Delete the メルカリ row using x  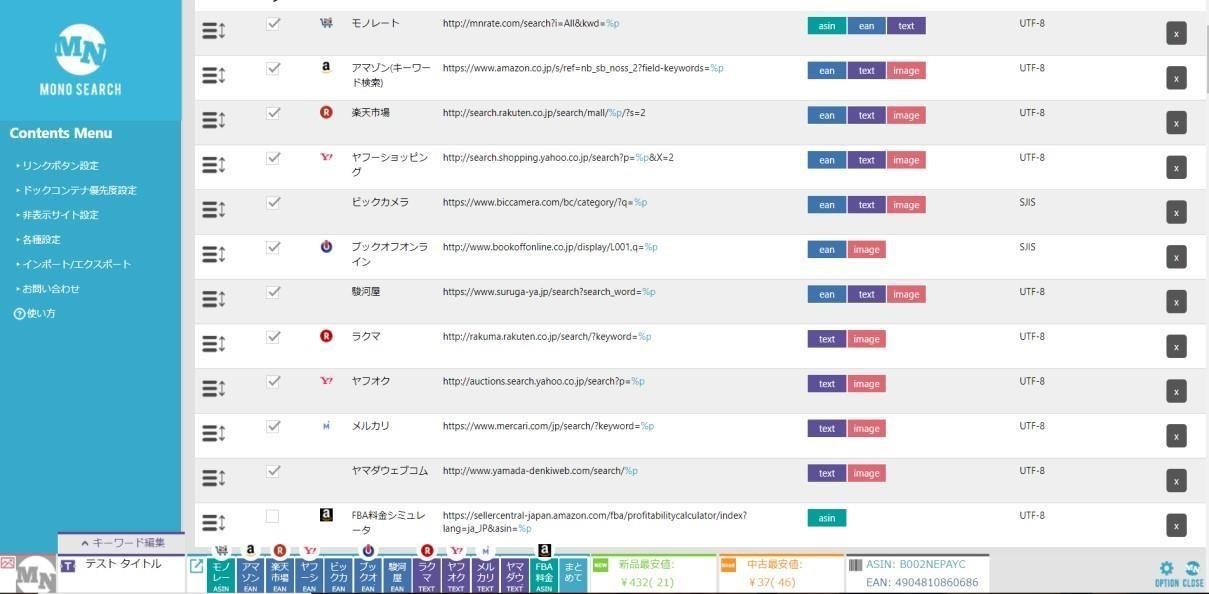[1176, 436]
